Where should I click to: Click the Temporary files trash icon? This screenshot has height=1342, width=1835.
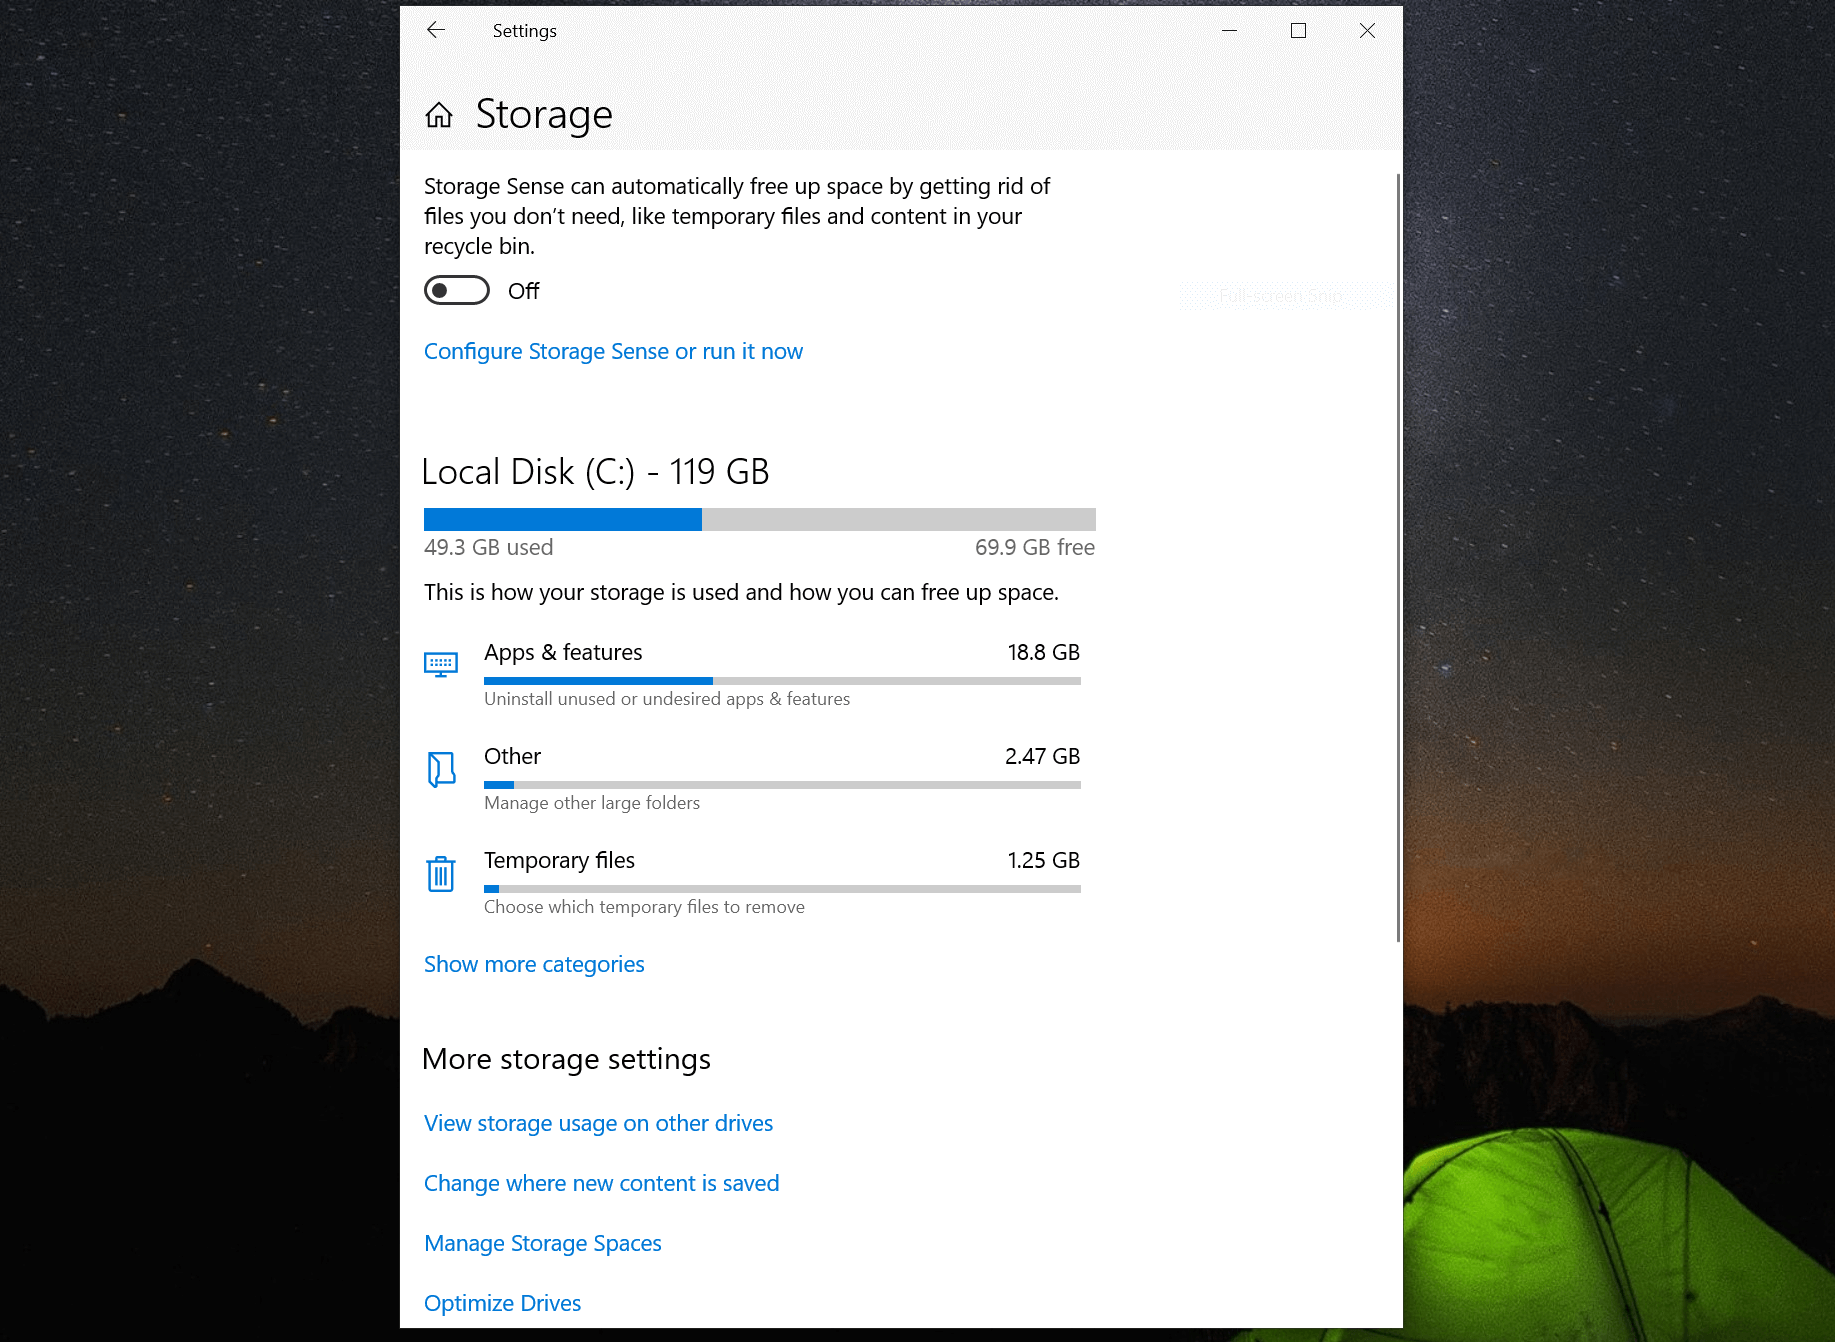tap(441, 873)
